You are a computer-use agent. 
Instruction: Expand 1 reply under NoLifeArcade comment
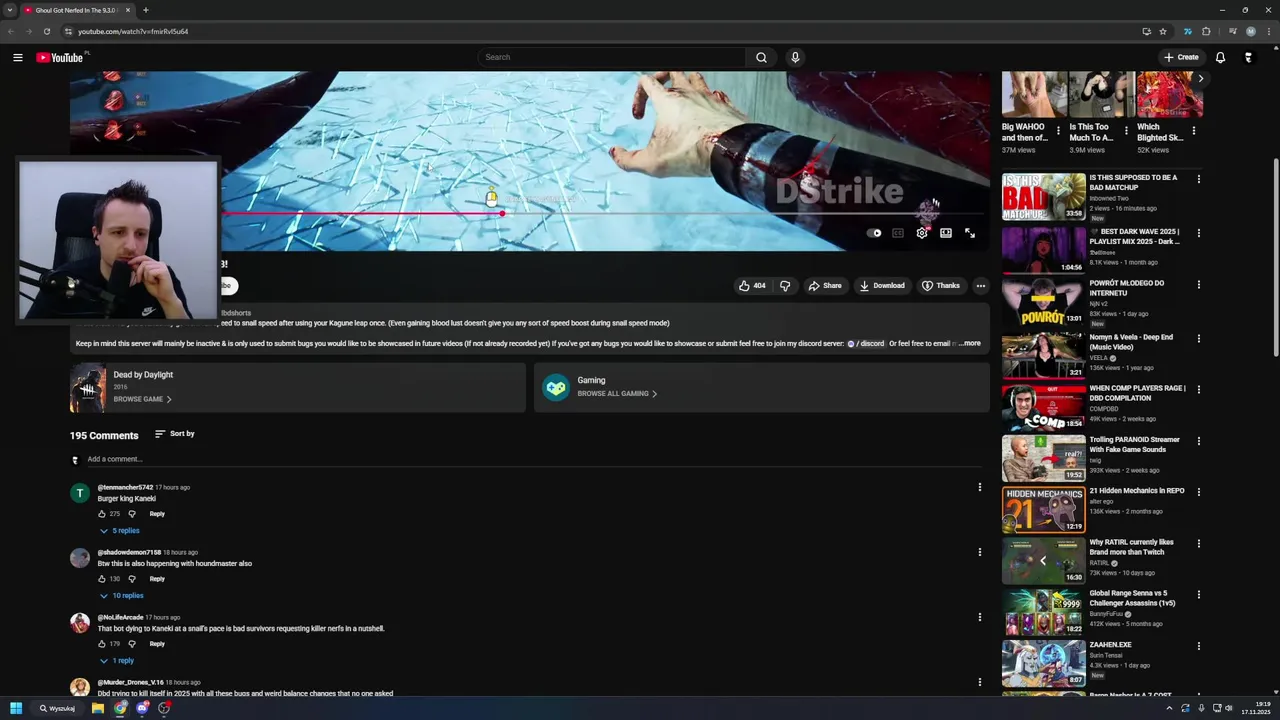[117, 661]
